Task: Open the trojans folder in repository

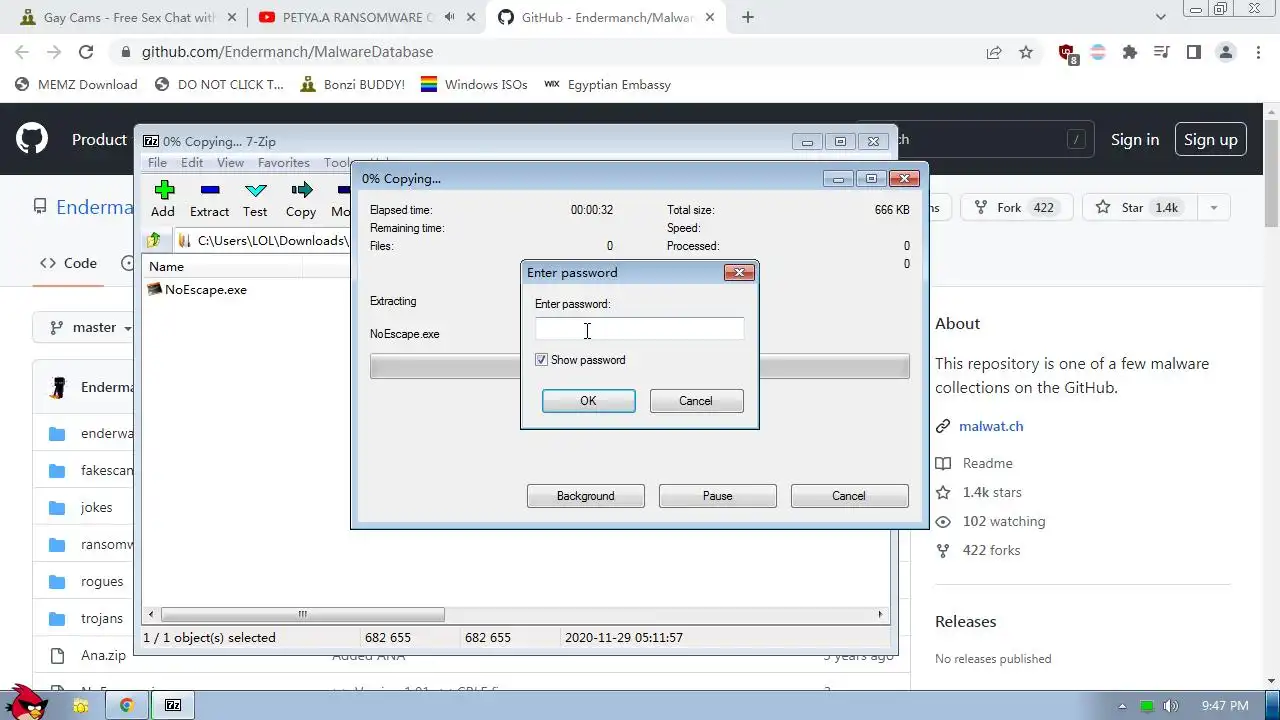Action: (x=102, y=618)
